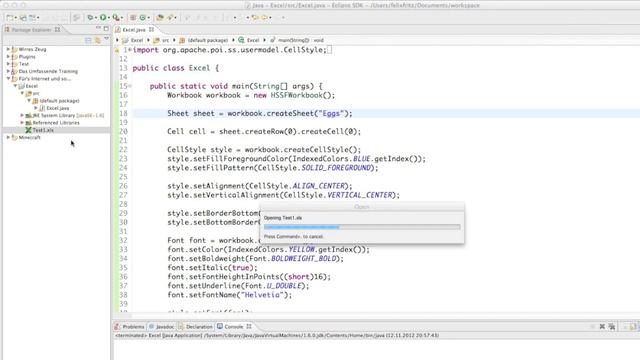
Task: Open dropdown next to New Java Class icon
Action: coord(148,18)
